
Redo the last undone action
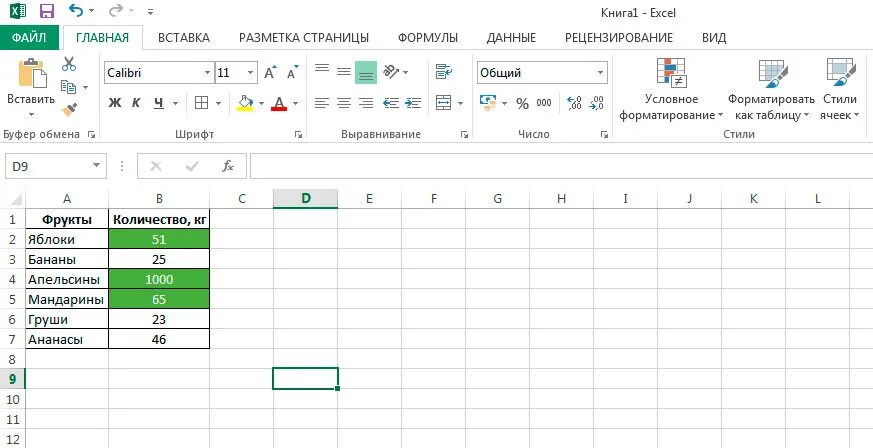[x=116, y=10]
